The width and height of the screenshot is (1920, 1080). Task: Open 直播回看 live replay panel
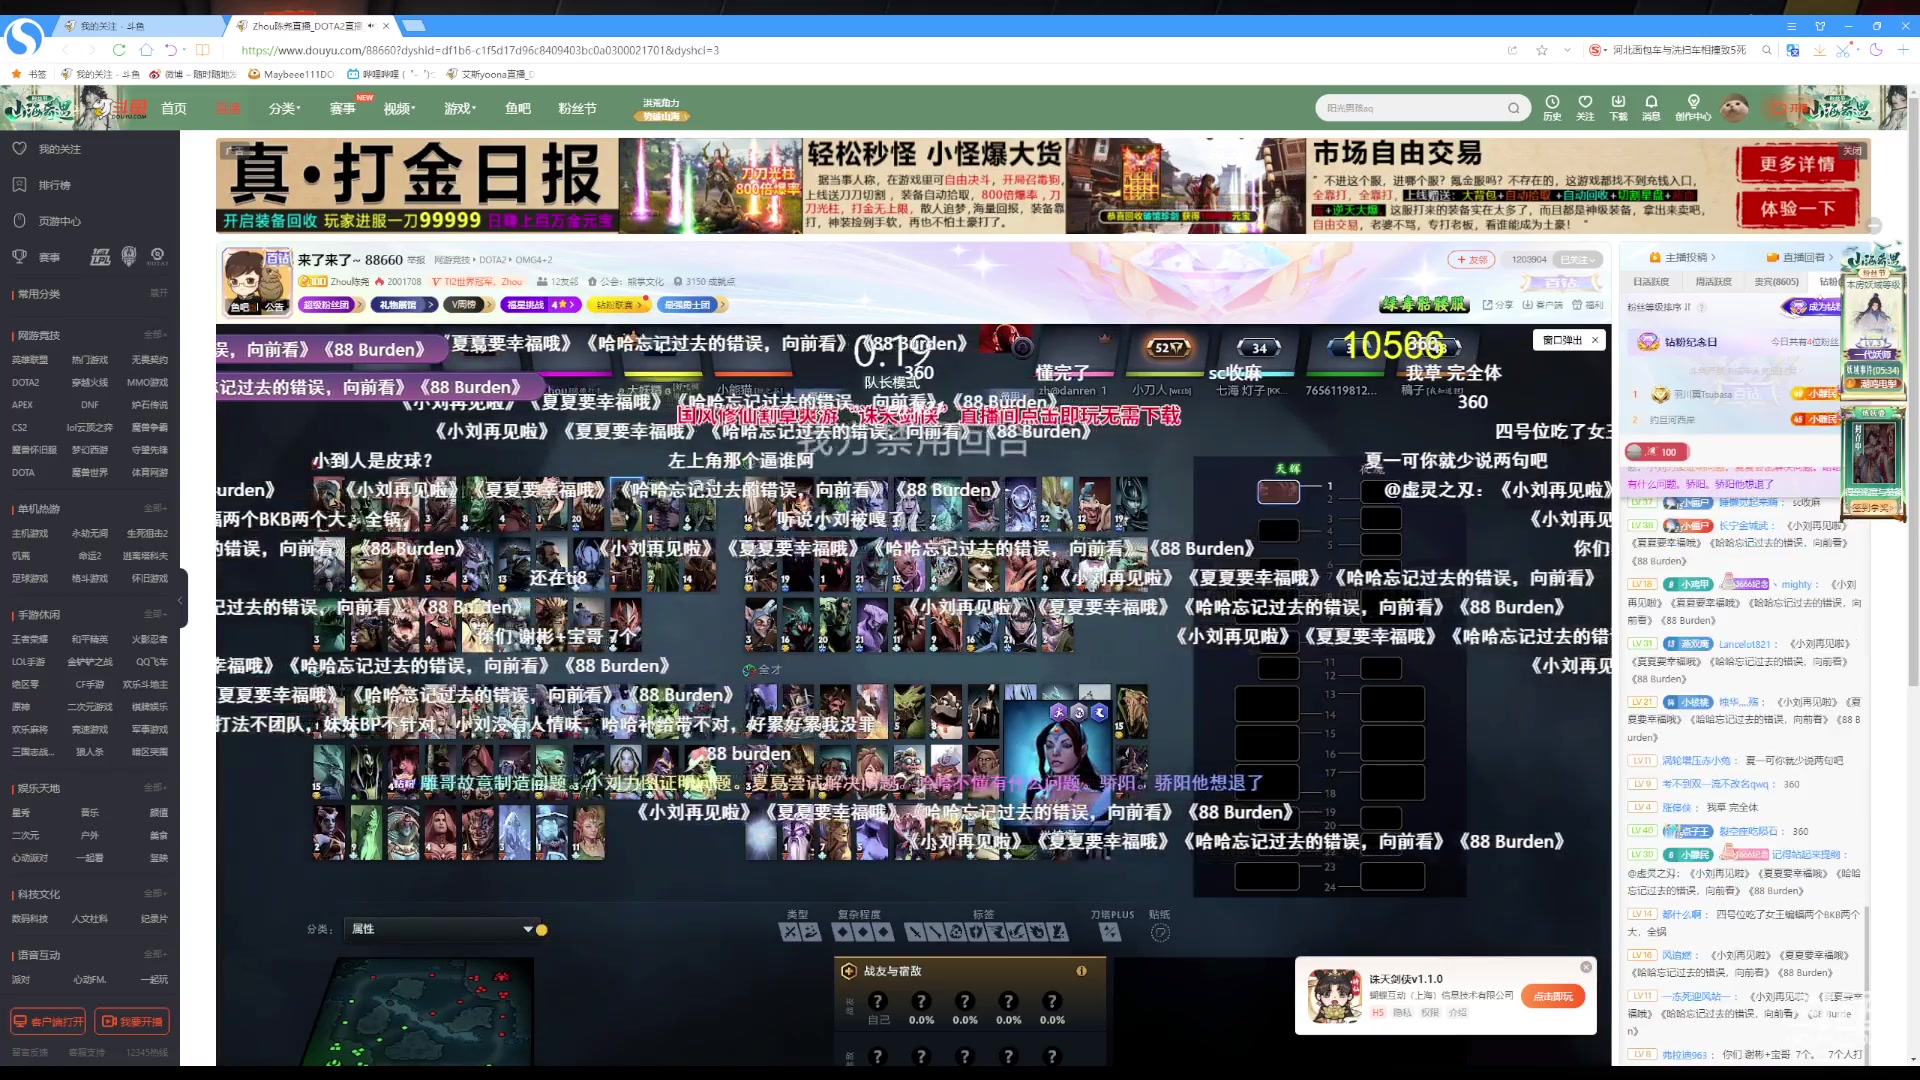pos(1800,258)
